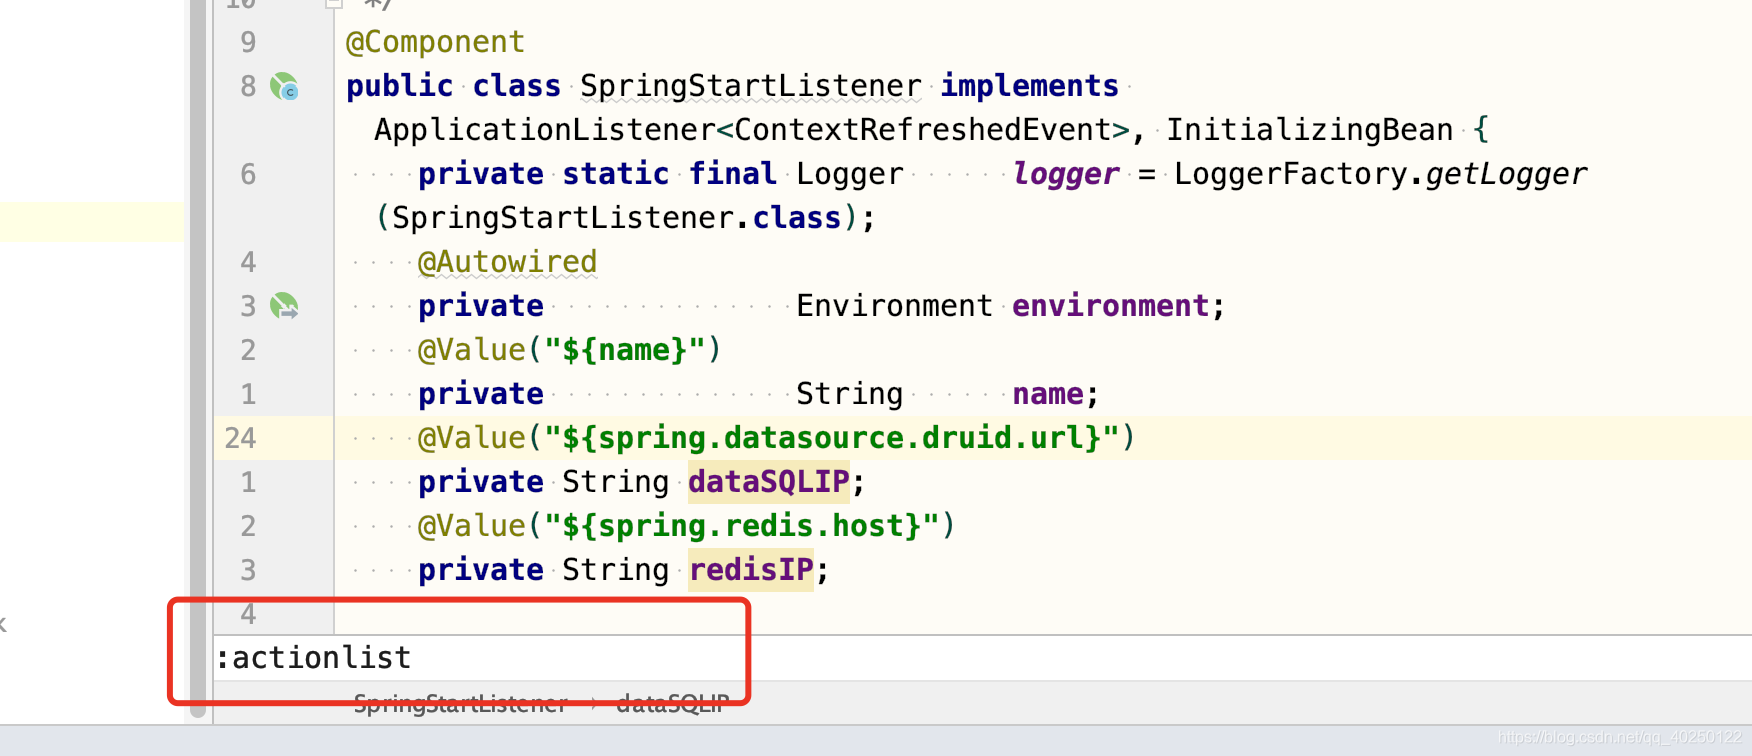Click the @Component annotation
The width and height of the screenshot is (1752, 756).
[435, 42]
